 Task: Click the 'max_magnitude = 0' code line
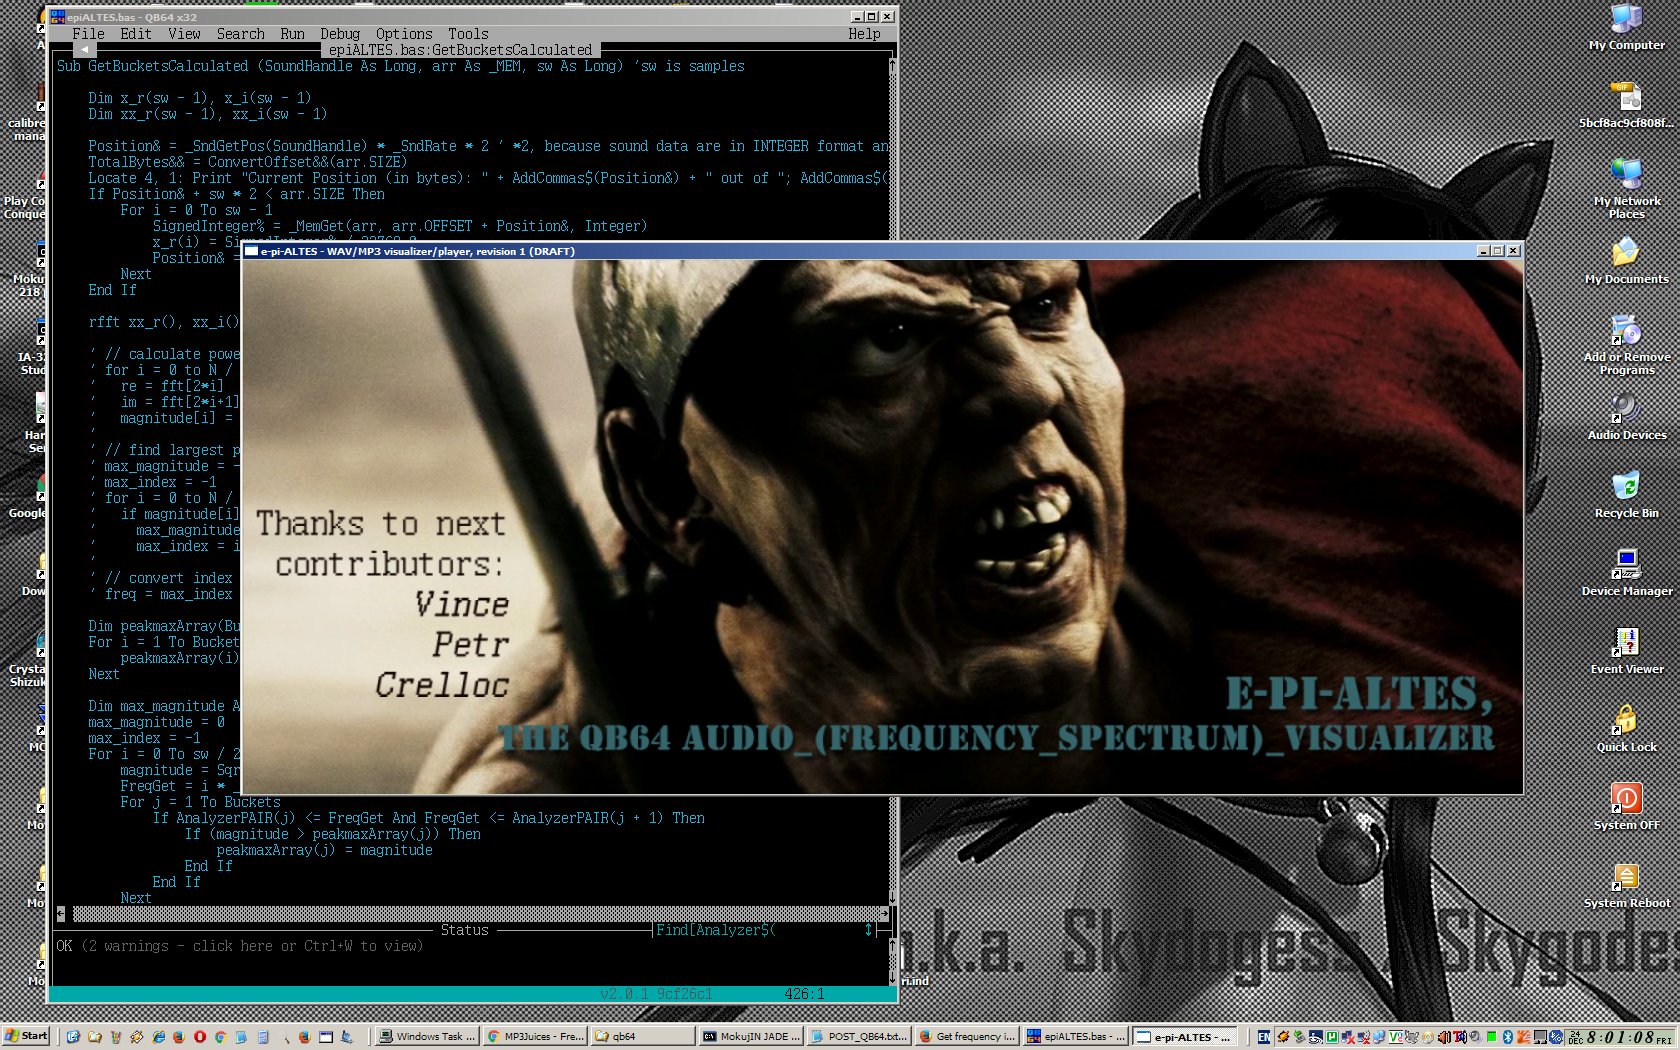pyautogui.click(x=156, y=722)
